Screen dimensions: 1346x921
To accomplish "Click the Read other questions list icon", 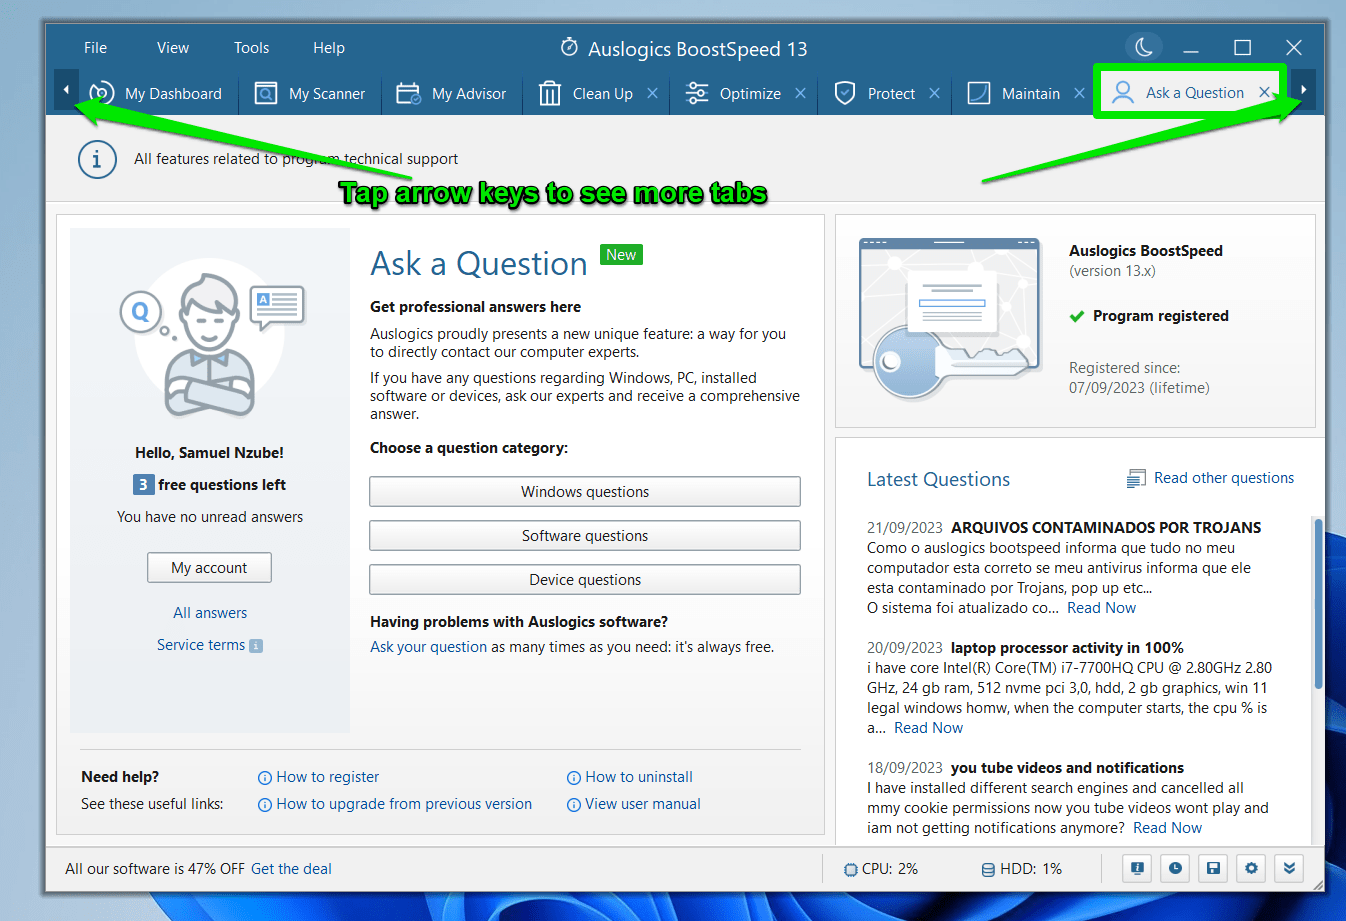I will 1136,479.
